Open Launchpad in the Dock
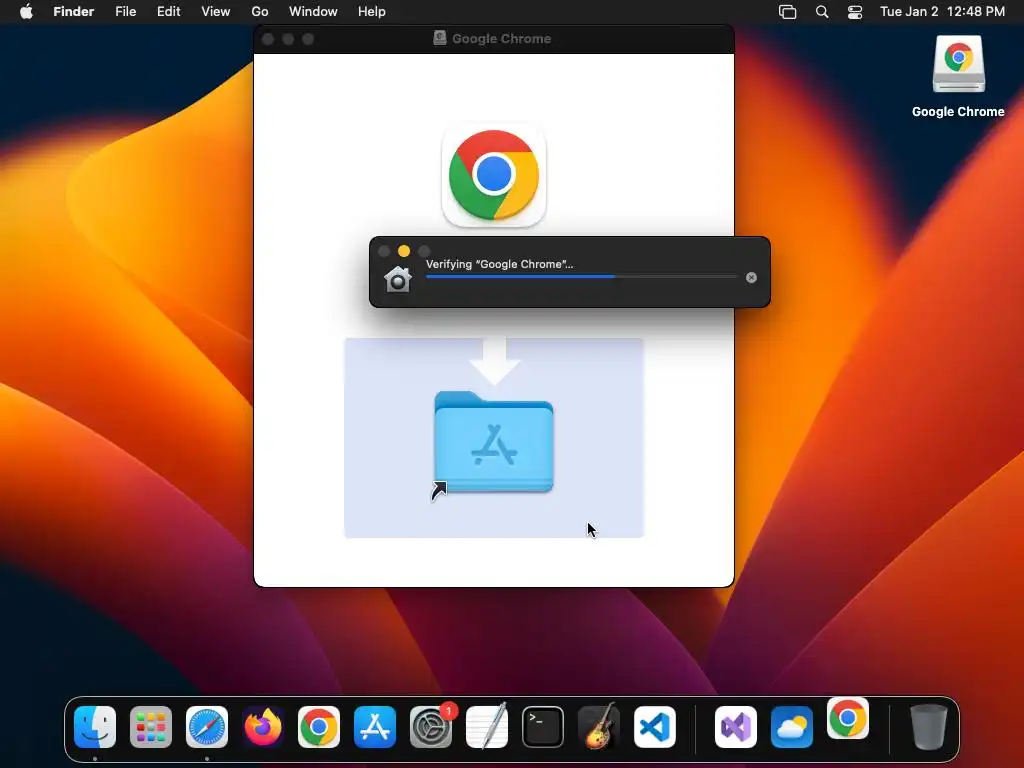The height and width of the screenshot is (768, 1024). coord(151,727)
